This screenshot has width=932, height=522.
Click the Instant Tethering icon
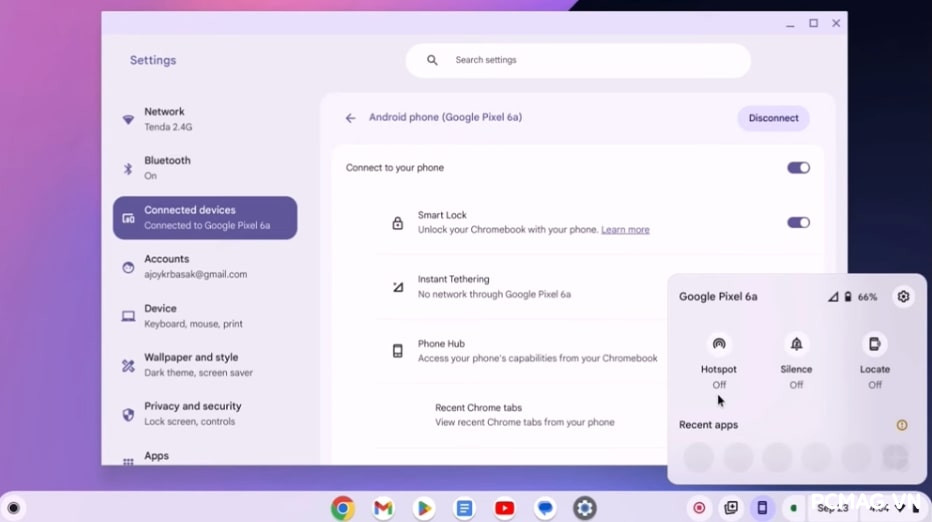click(x=398, y=287)
